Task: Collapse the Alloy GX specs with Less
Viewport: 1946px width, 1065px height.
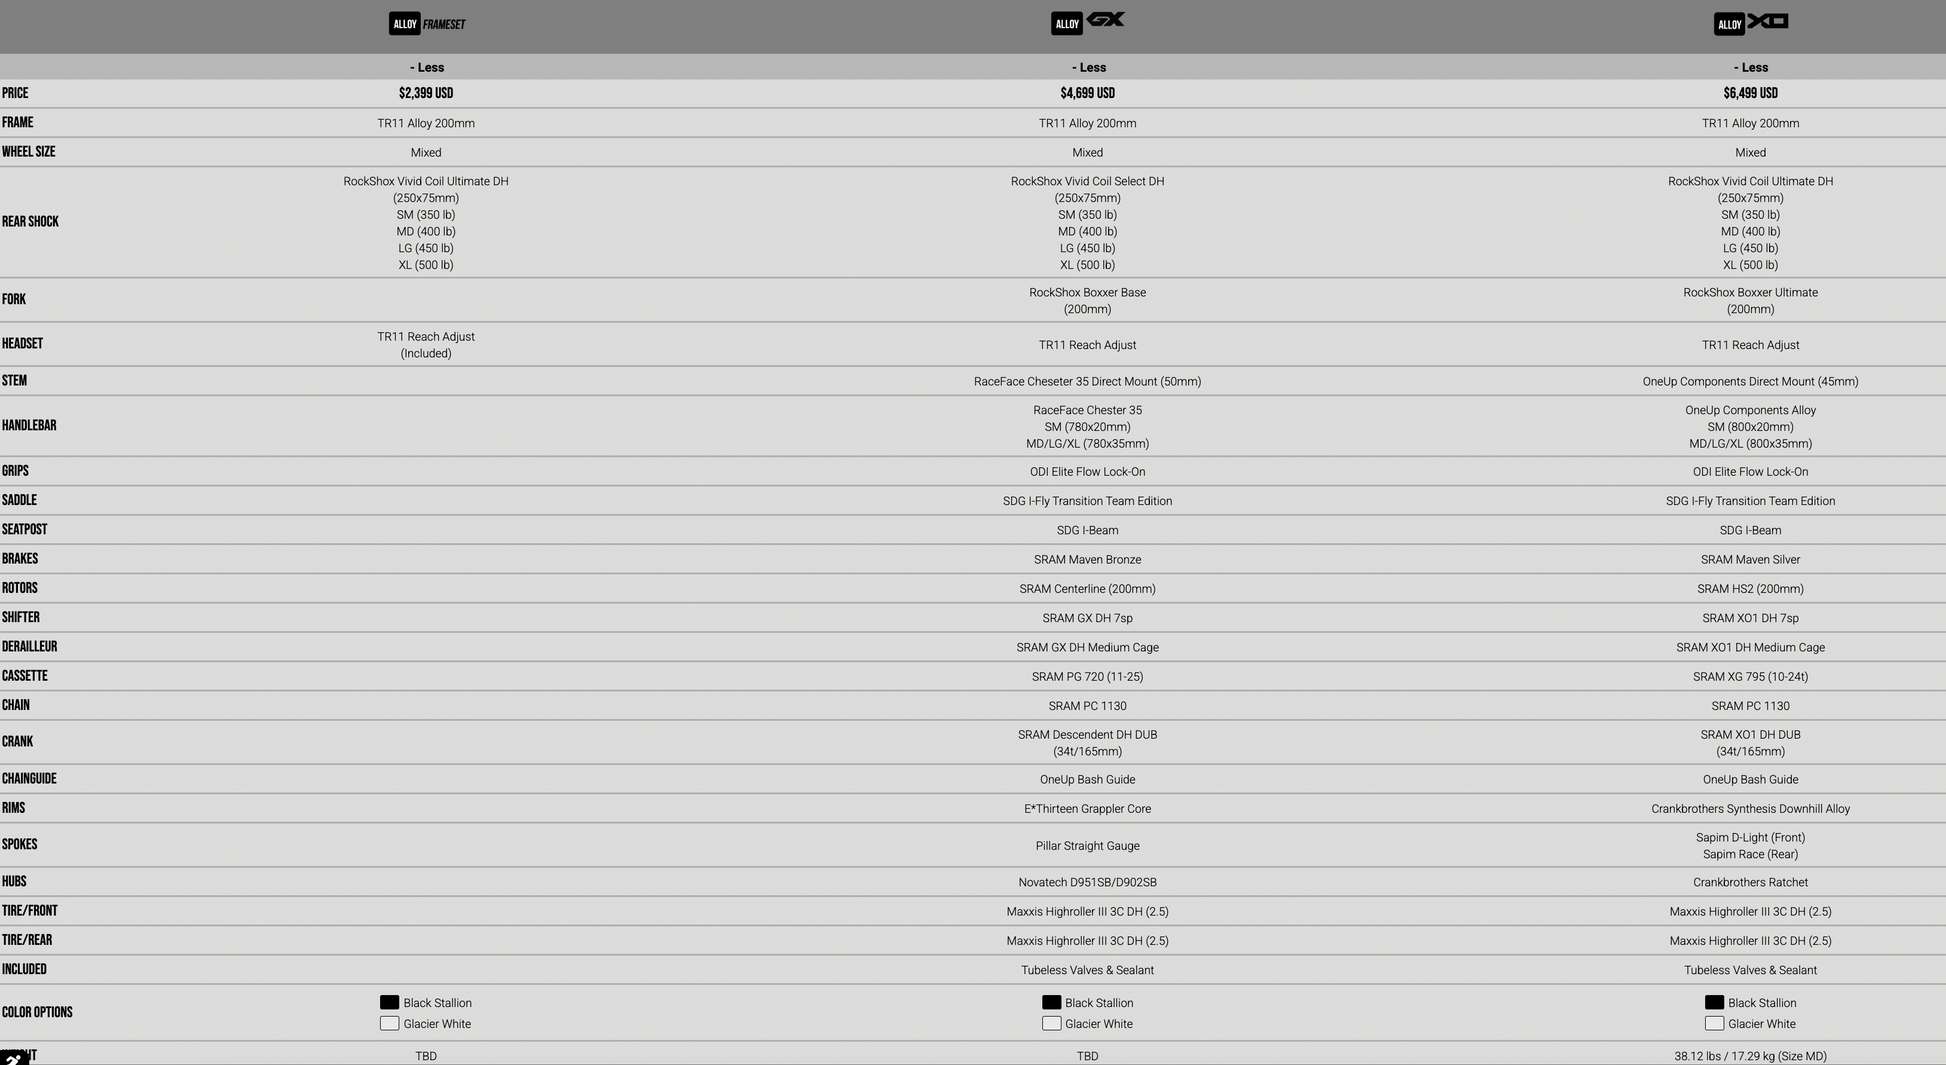Action: (x=1088, y=67)
